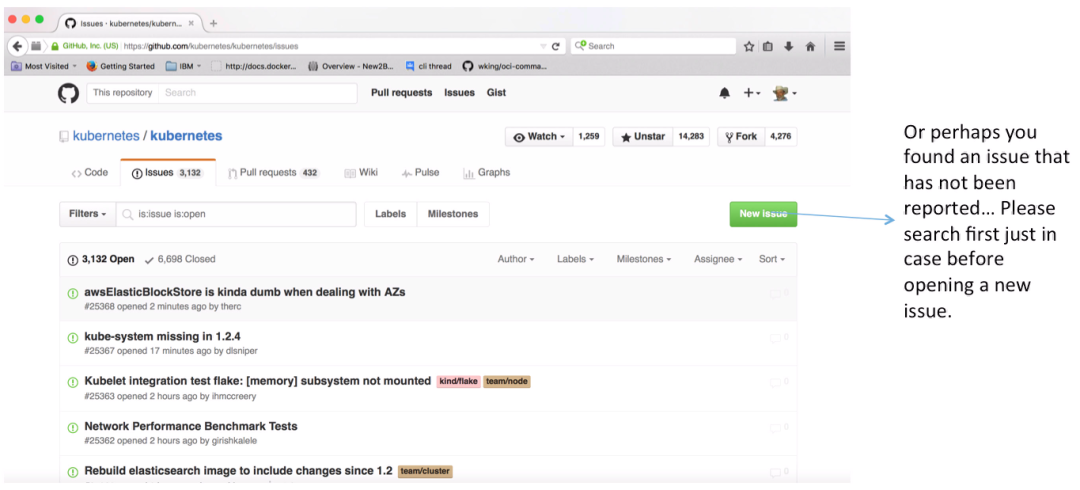Open Firefox downloads arrow icon

(x=789, y=46)
